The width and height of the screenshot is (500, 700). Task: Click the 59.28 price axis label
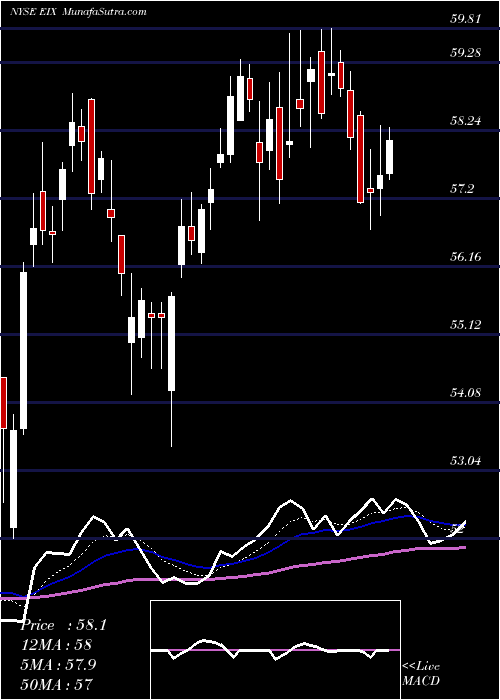coord(465,53)
